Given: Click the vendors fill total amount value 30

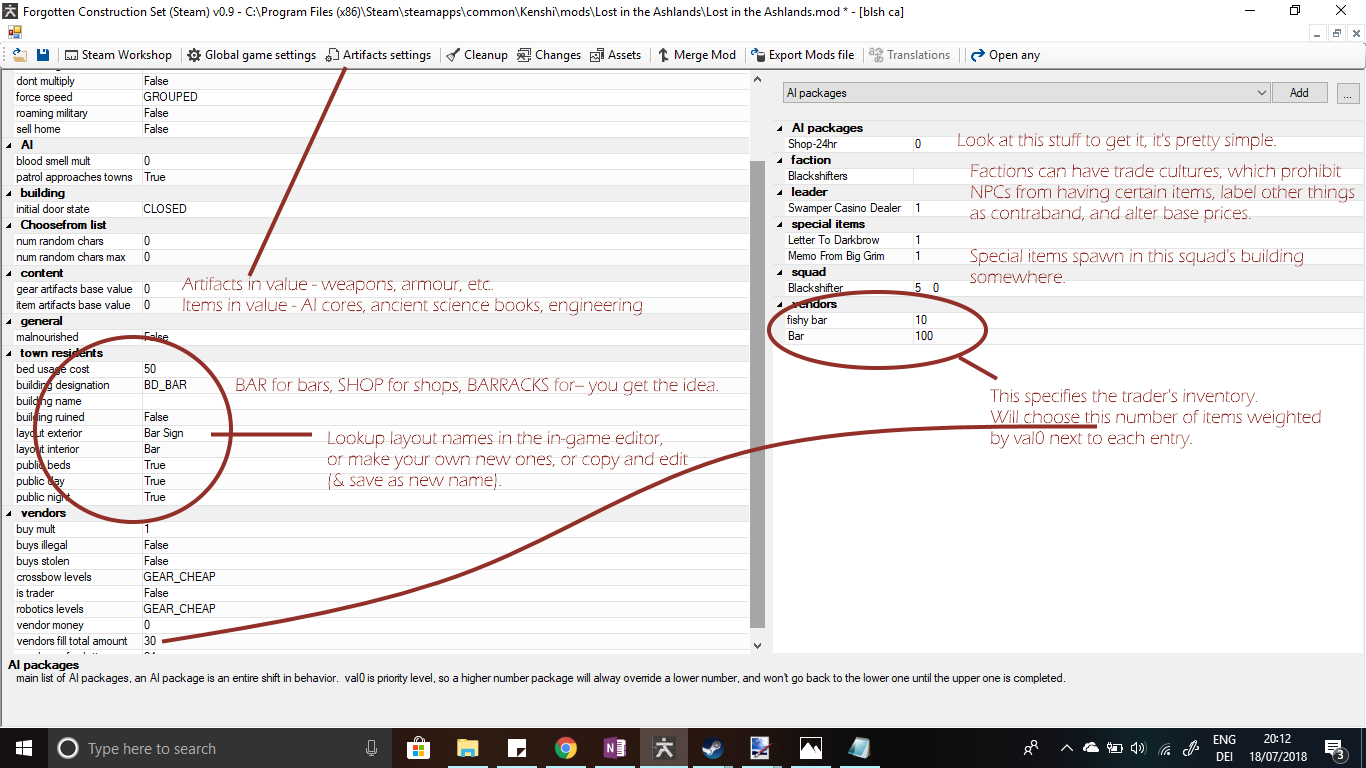Looking at the screenshot, I should pos(150,641).
